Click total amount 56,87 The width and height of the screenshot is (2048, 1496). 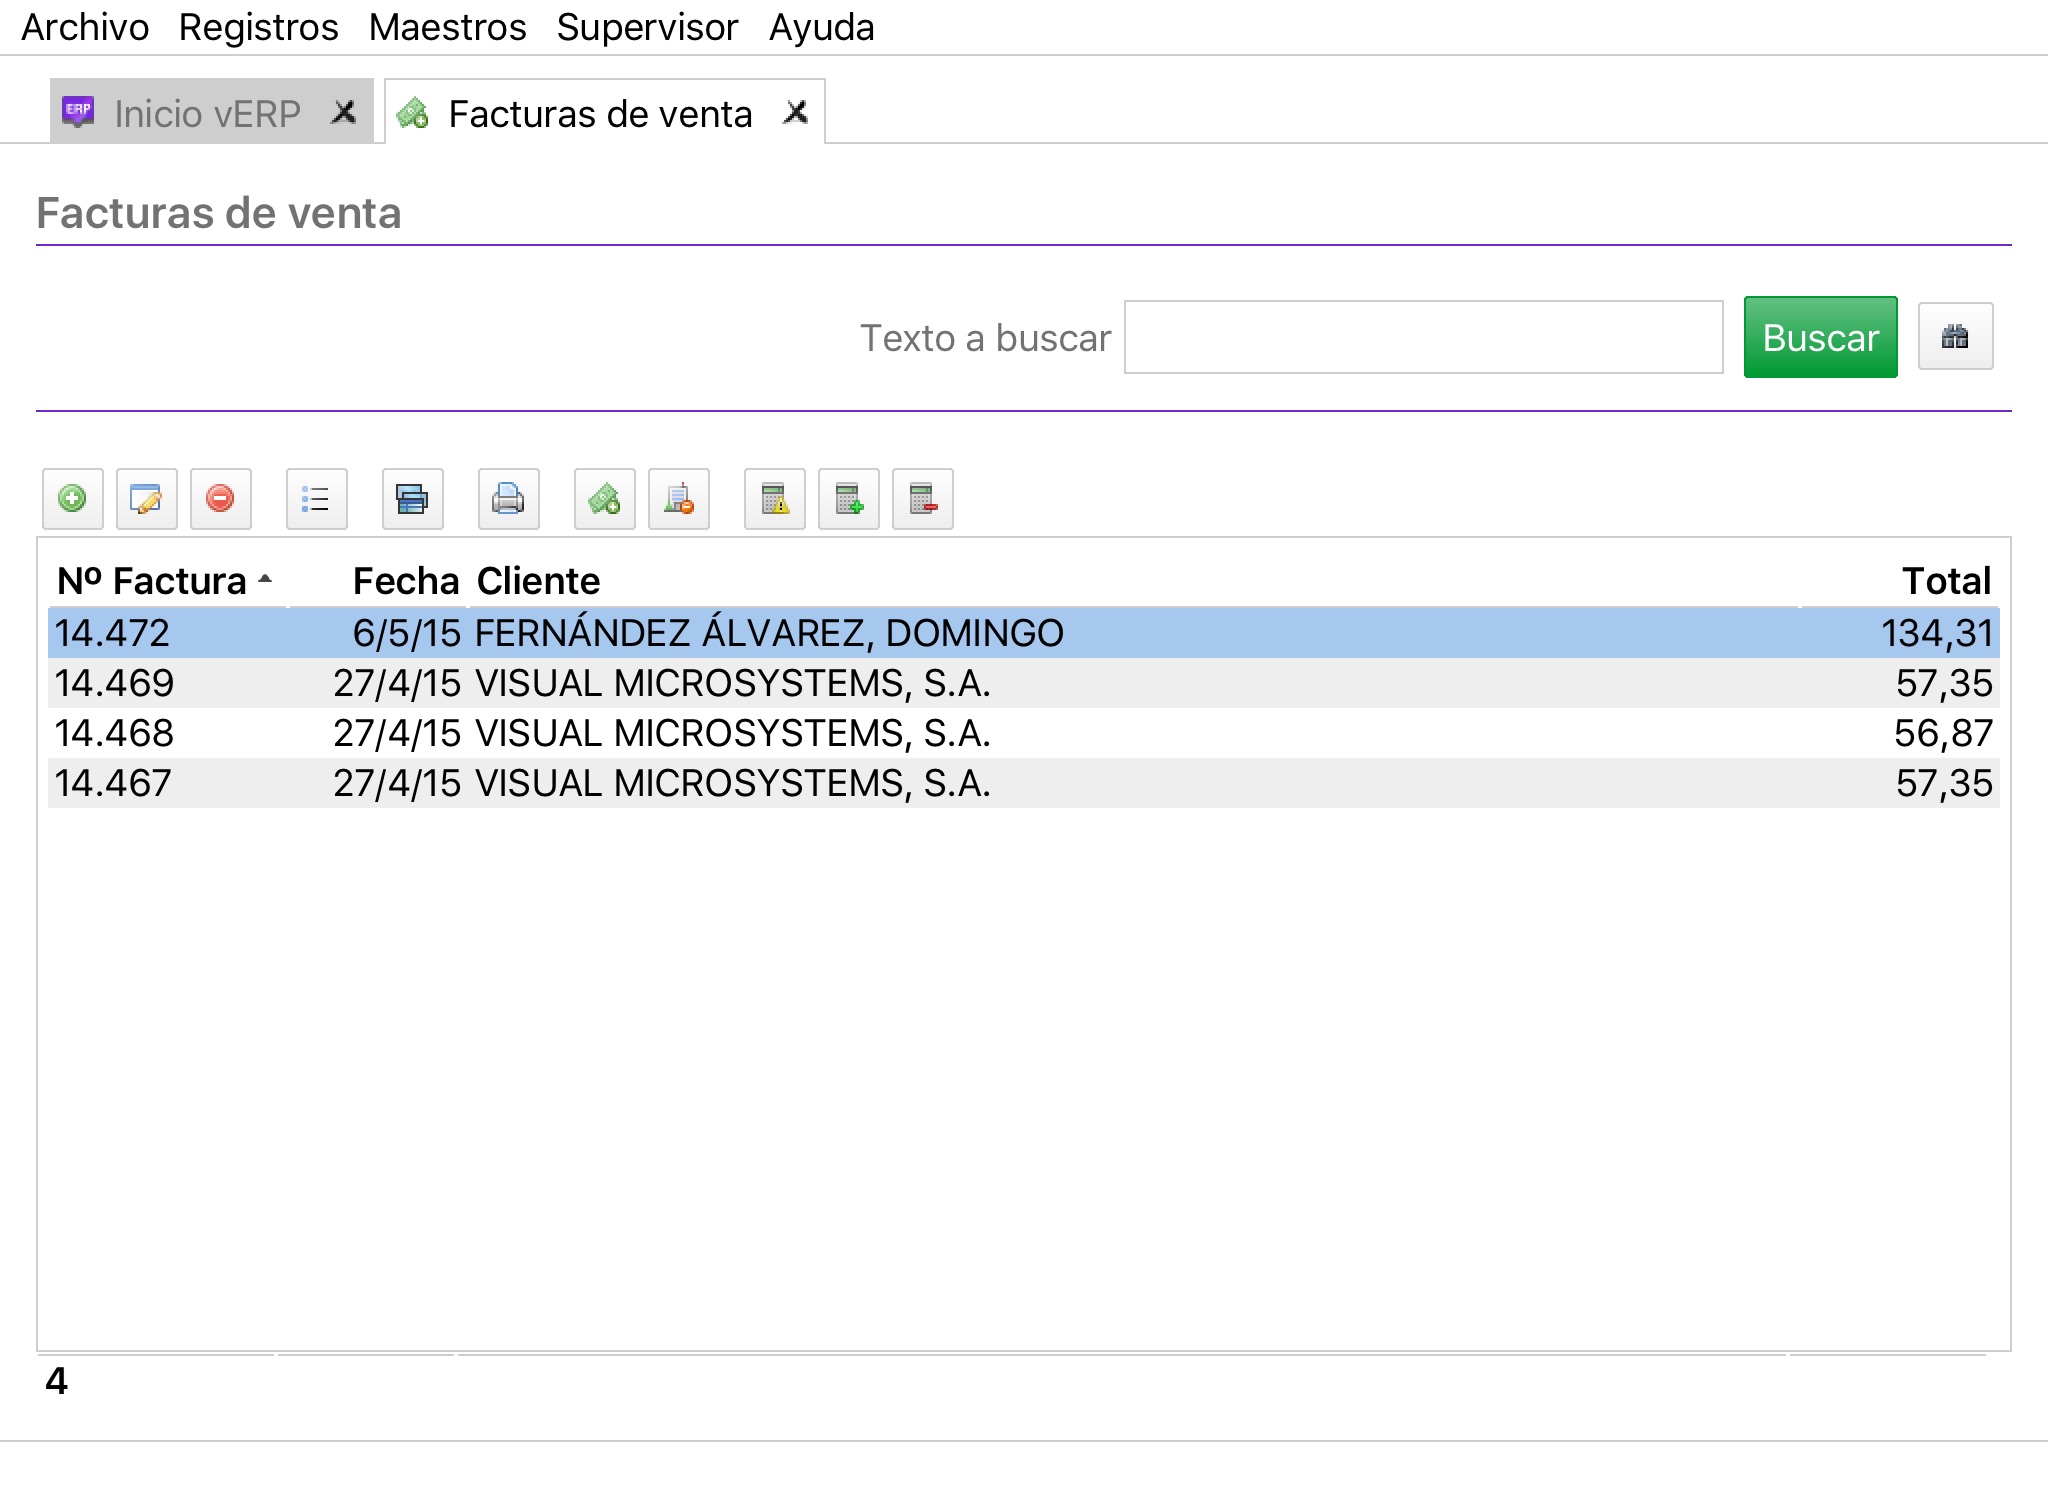1943,733
